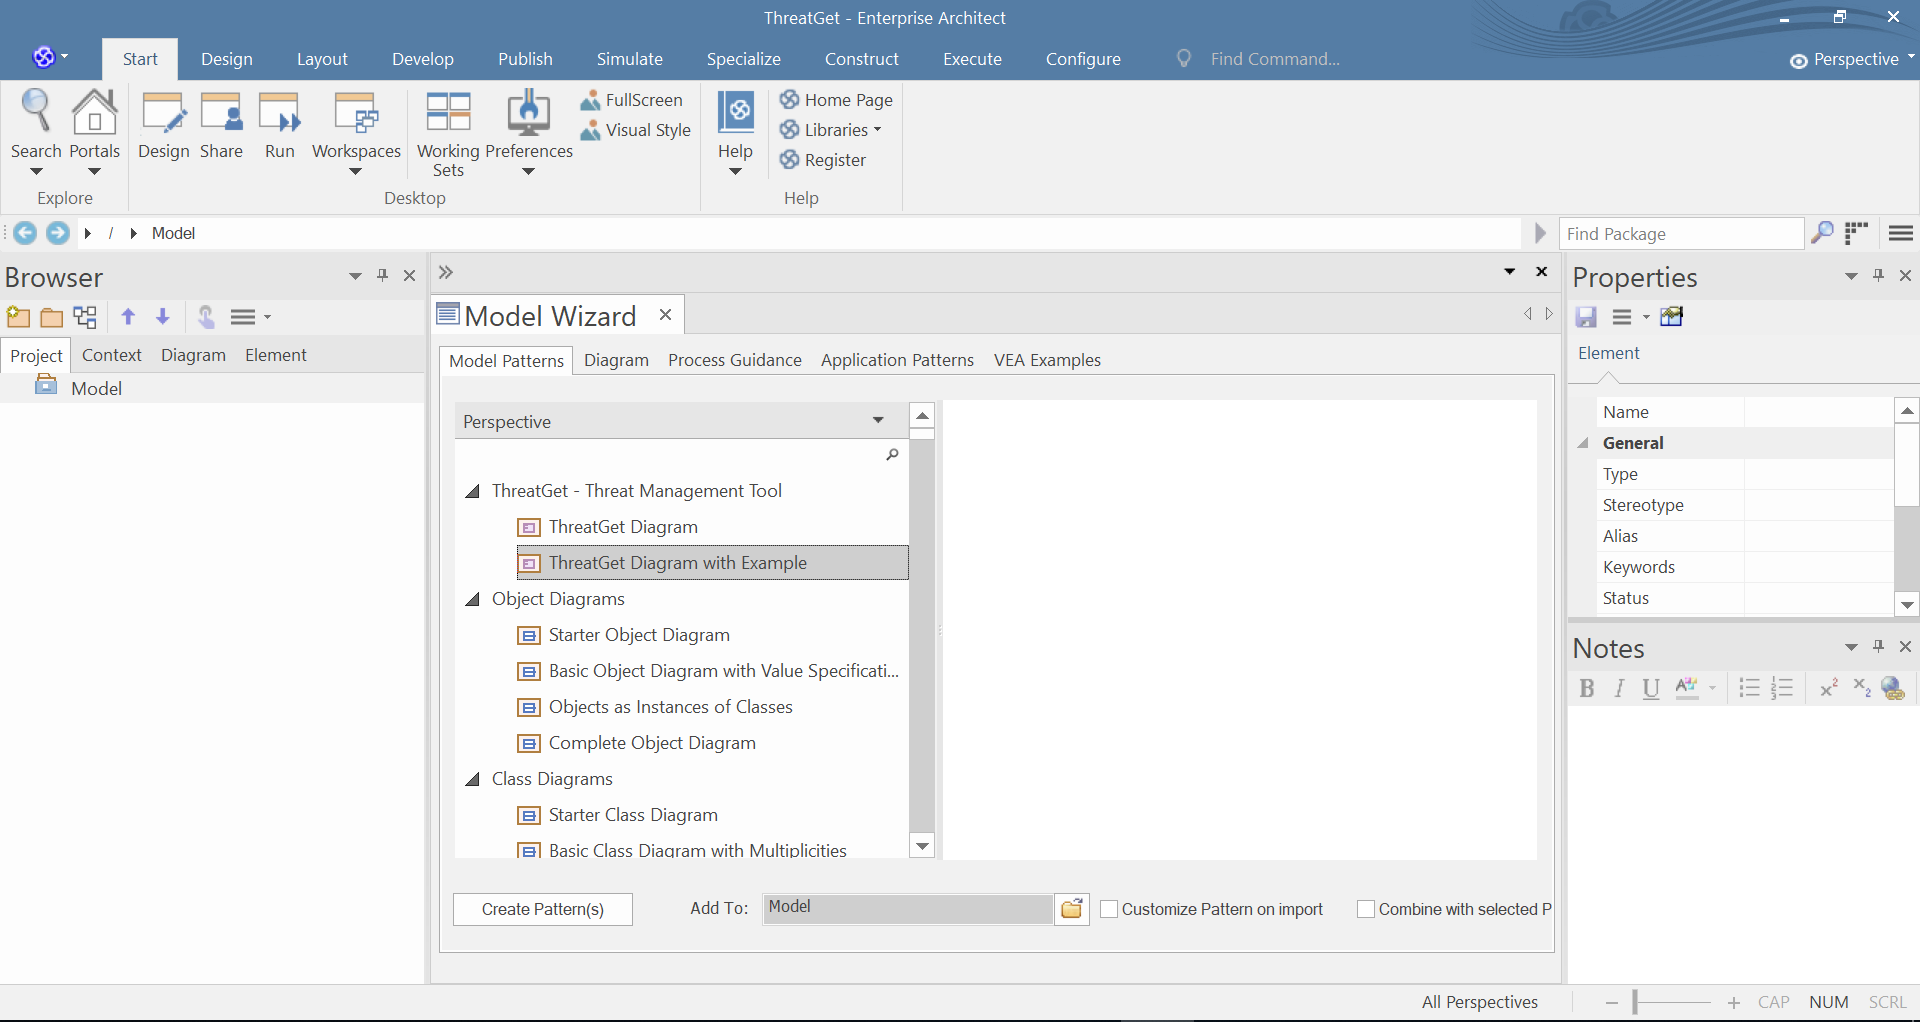
Task: Click the Find Command search field
Action: pyautogui.click(x=1275, y=59)
